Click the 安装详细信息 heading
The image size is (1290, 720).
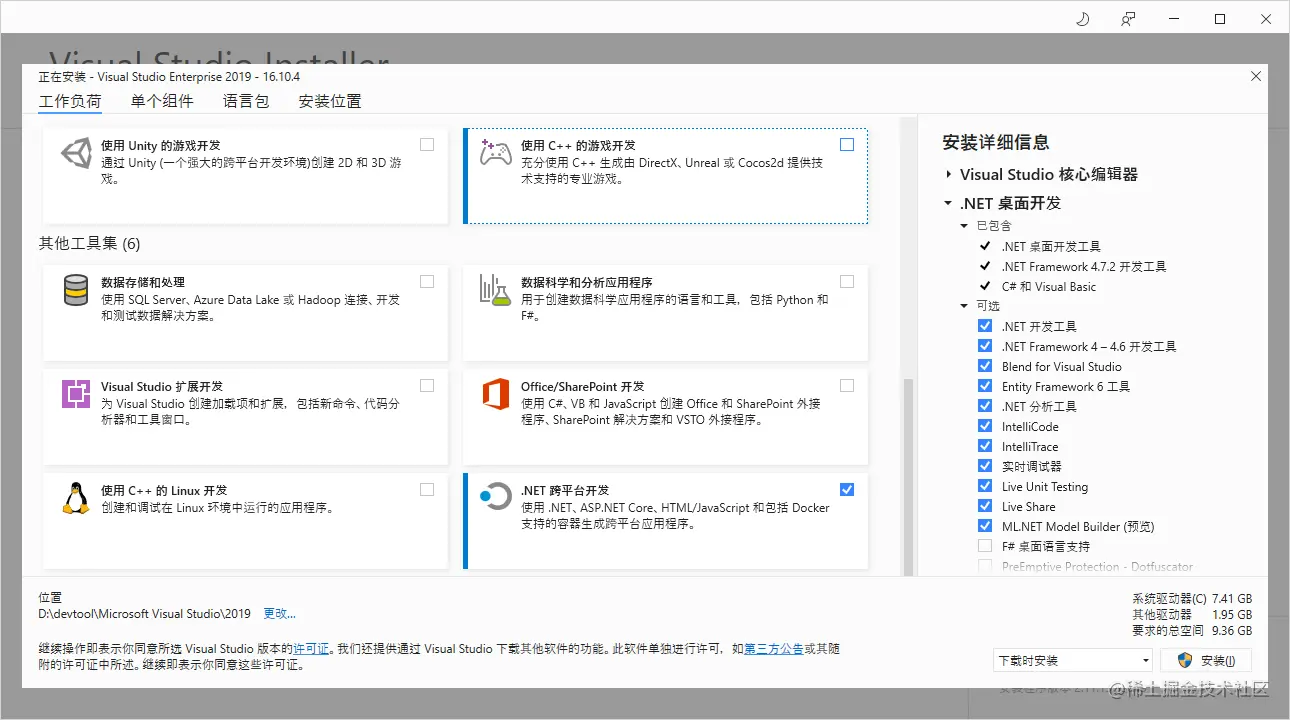[x=996, y=142]
